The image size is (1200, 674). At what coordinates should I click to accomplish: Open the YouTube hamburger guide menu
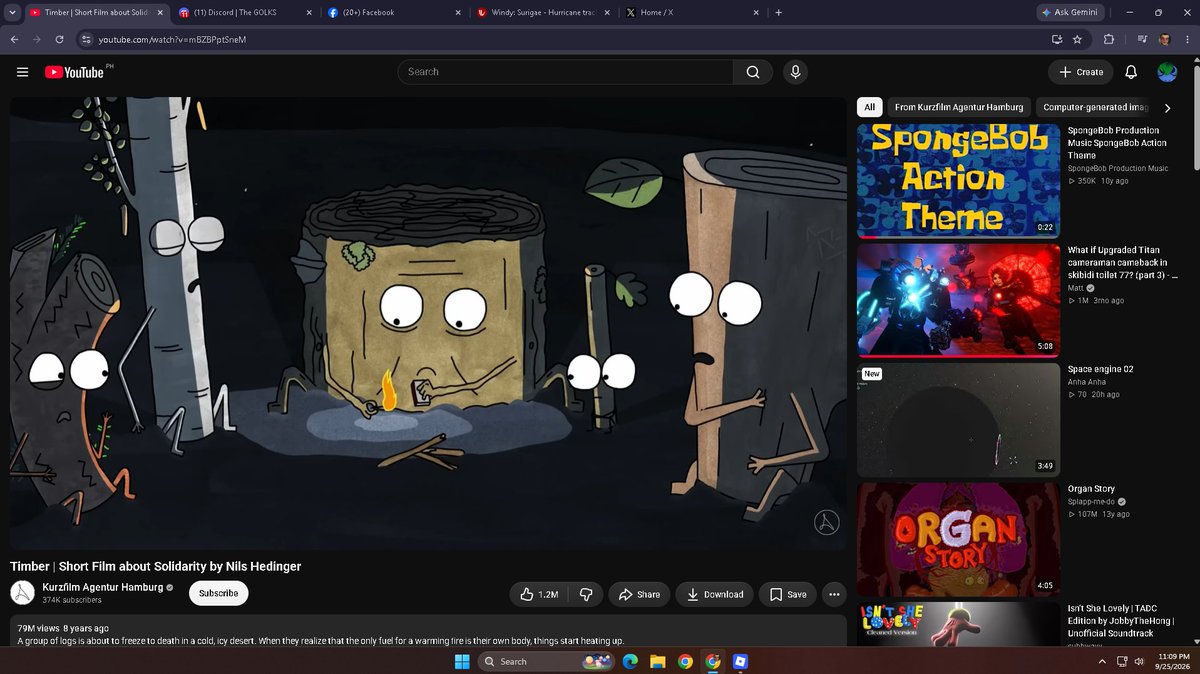(22, 72)
